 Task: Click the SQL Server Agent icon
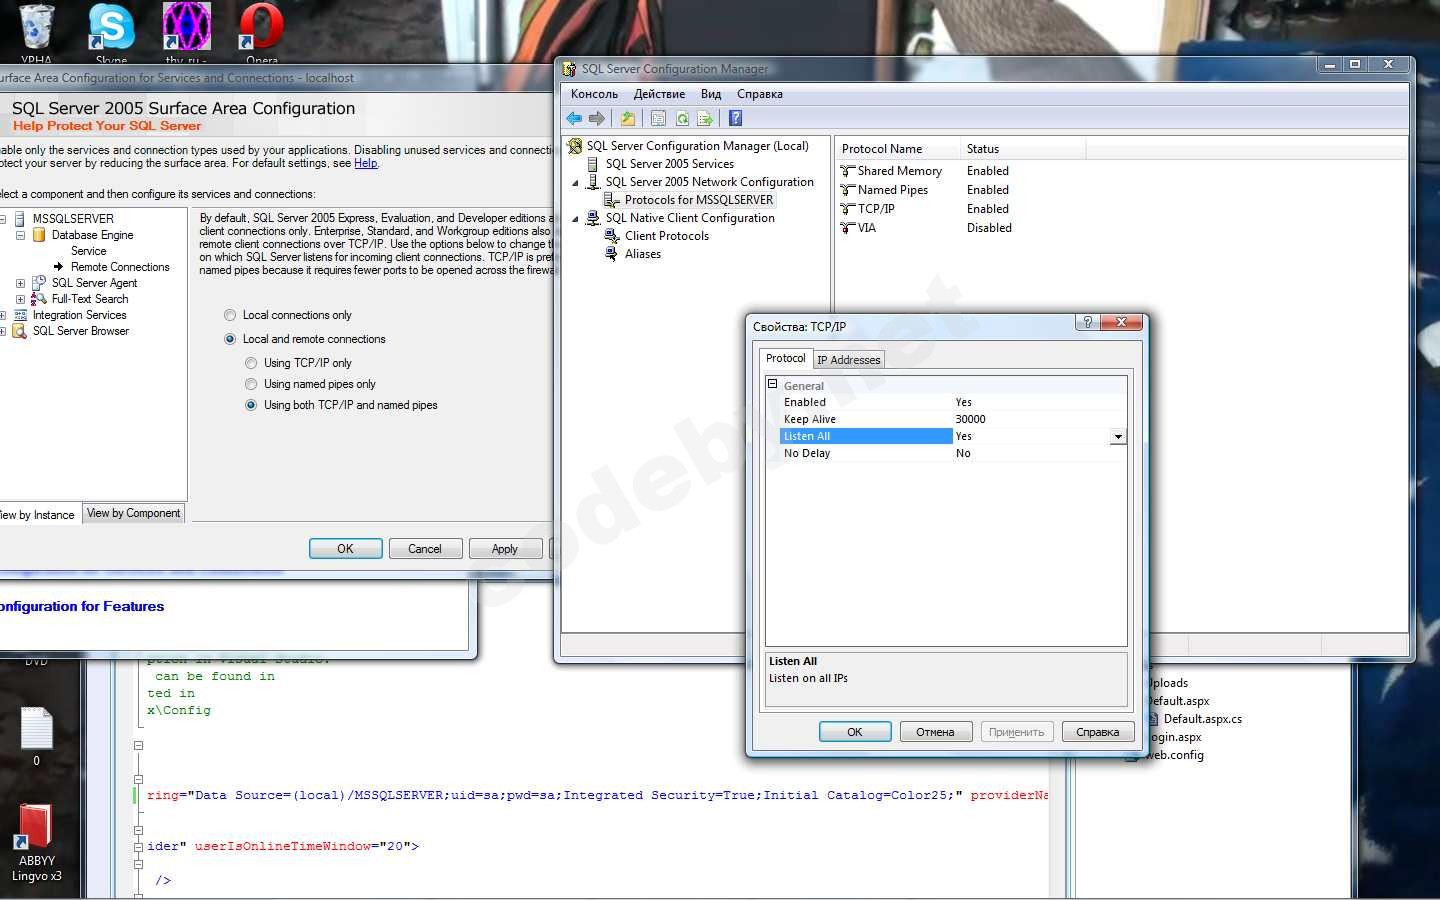(39, 283)
